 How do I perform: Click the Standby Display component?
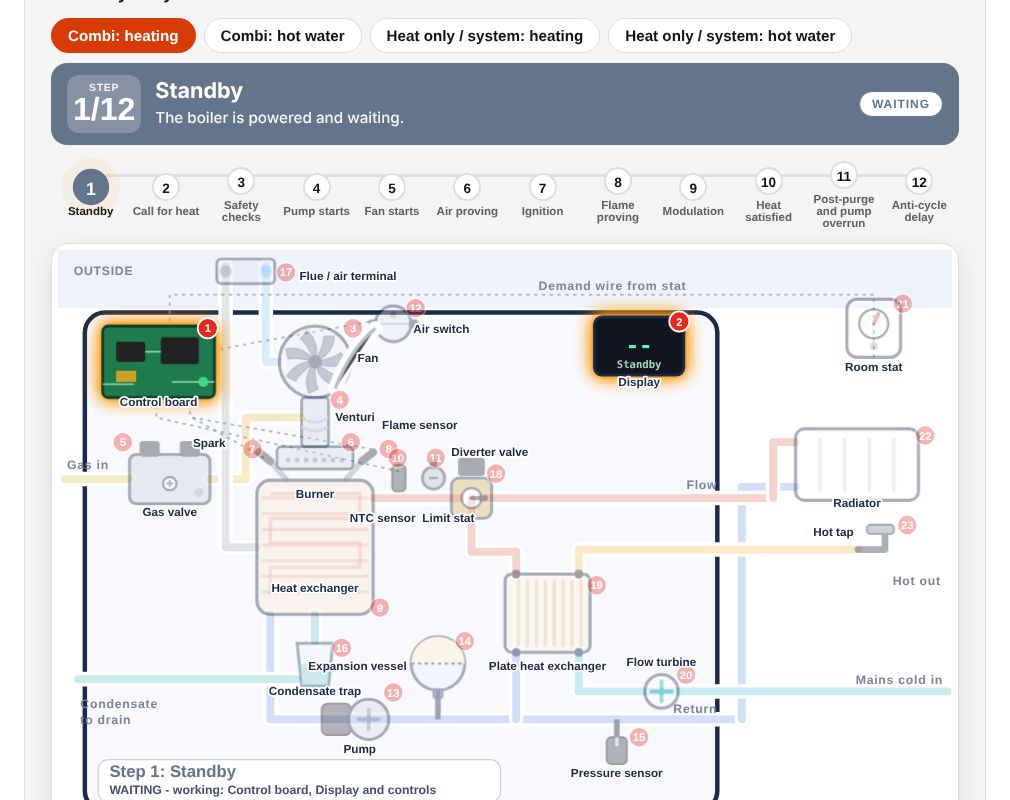[639, 346]
